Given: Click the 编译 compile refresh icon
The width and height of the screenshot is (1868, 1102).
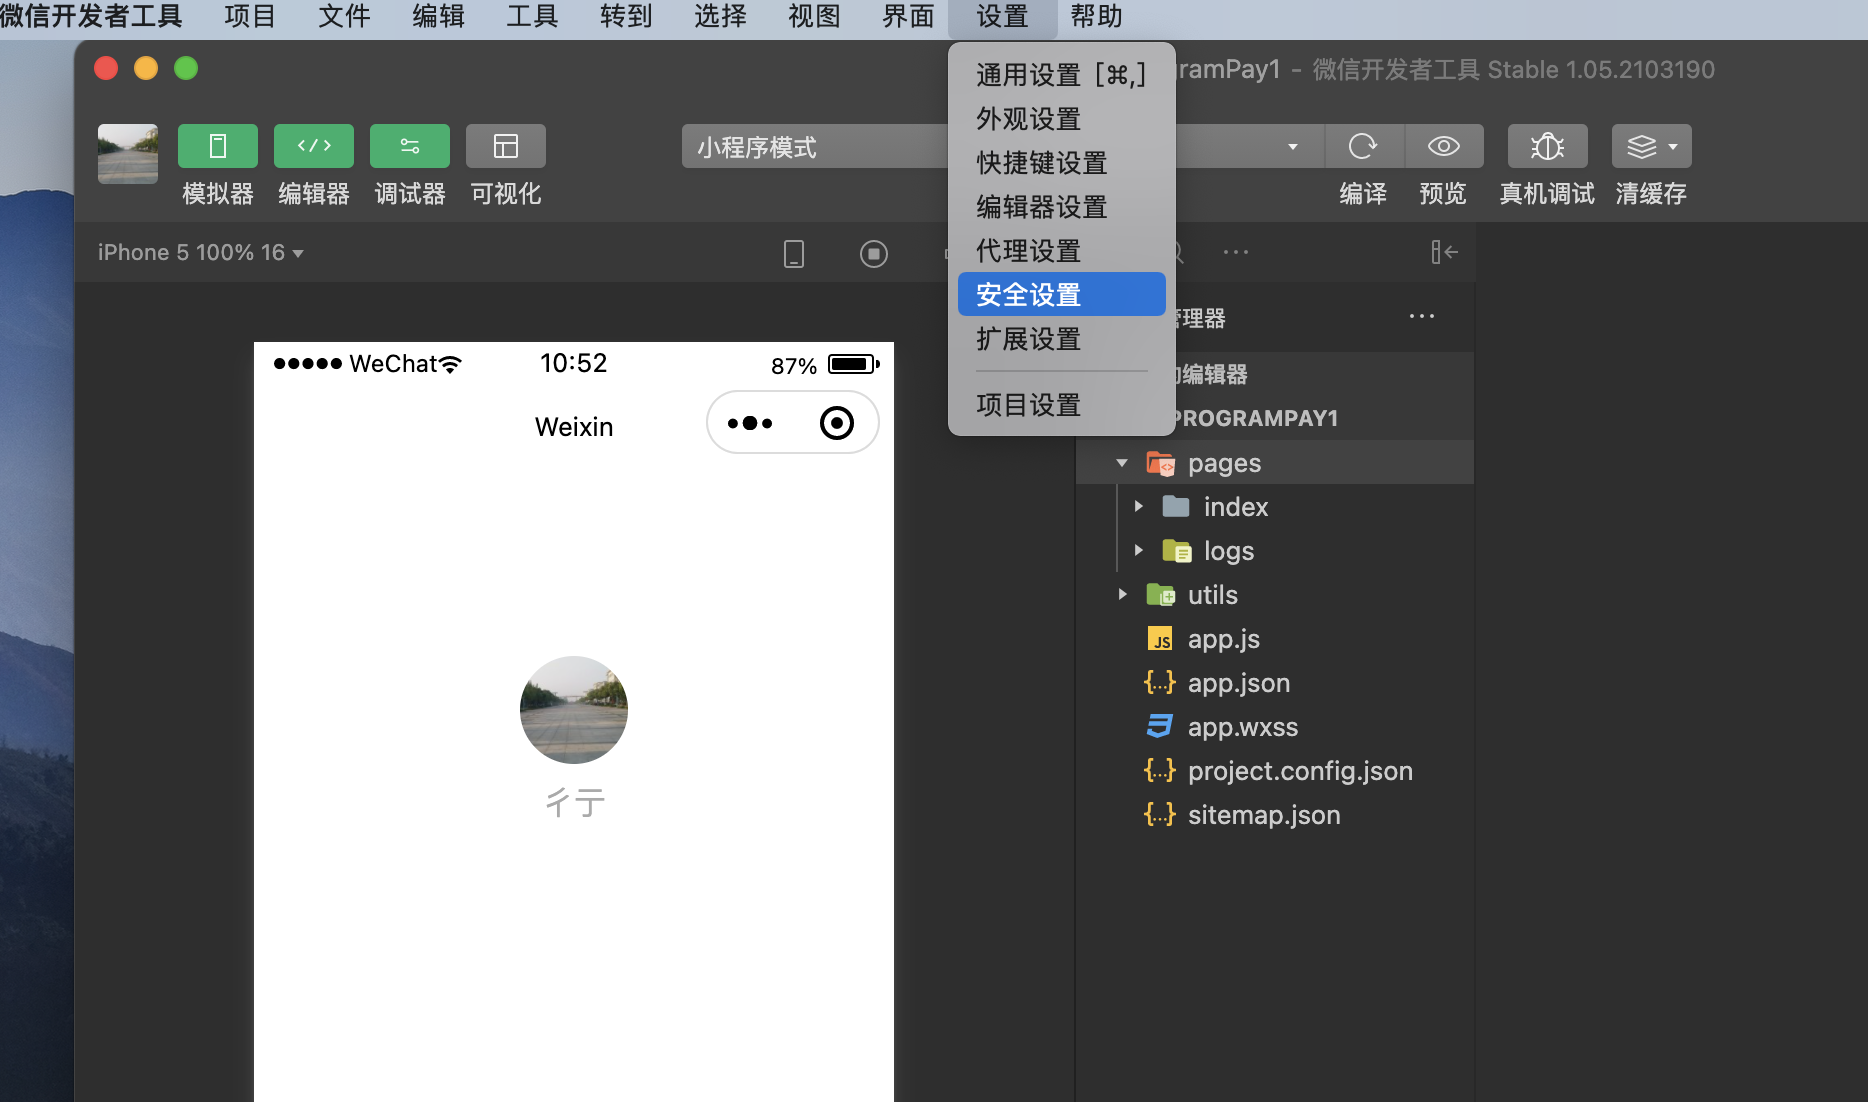Looking at the screenshot, I should (1363, 146).
